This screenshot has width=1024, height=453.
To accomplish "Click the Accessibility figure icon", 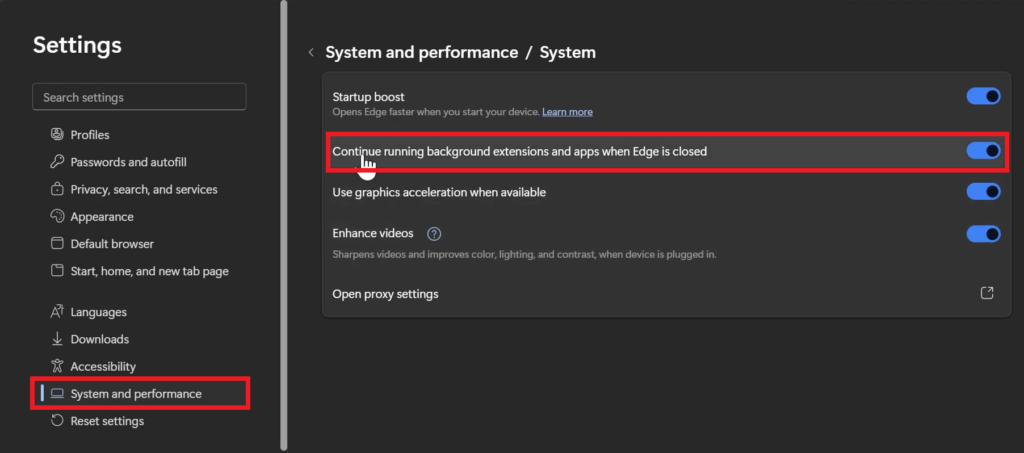I will point(57,367).
